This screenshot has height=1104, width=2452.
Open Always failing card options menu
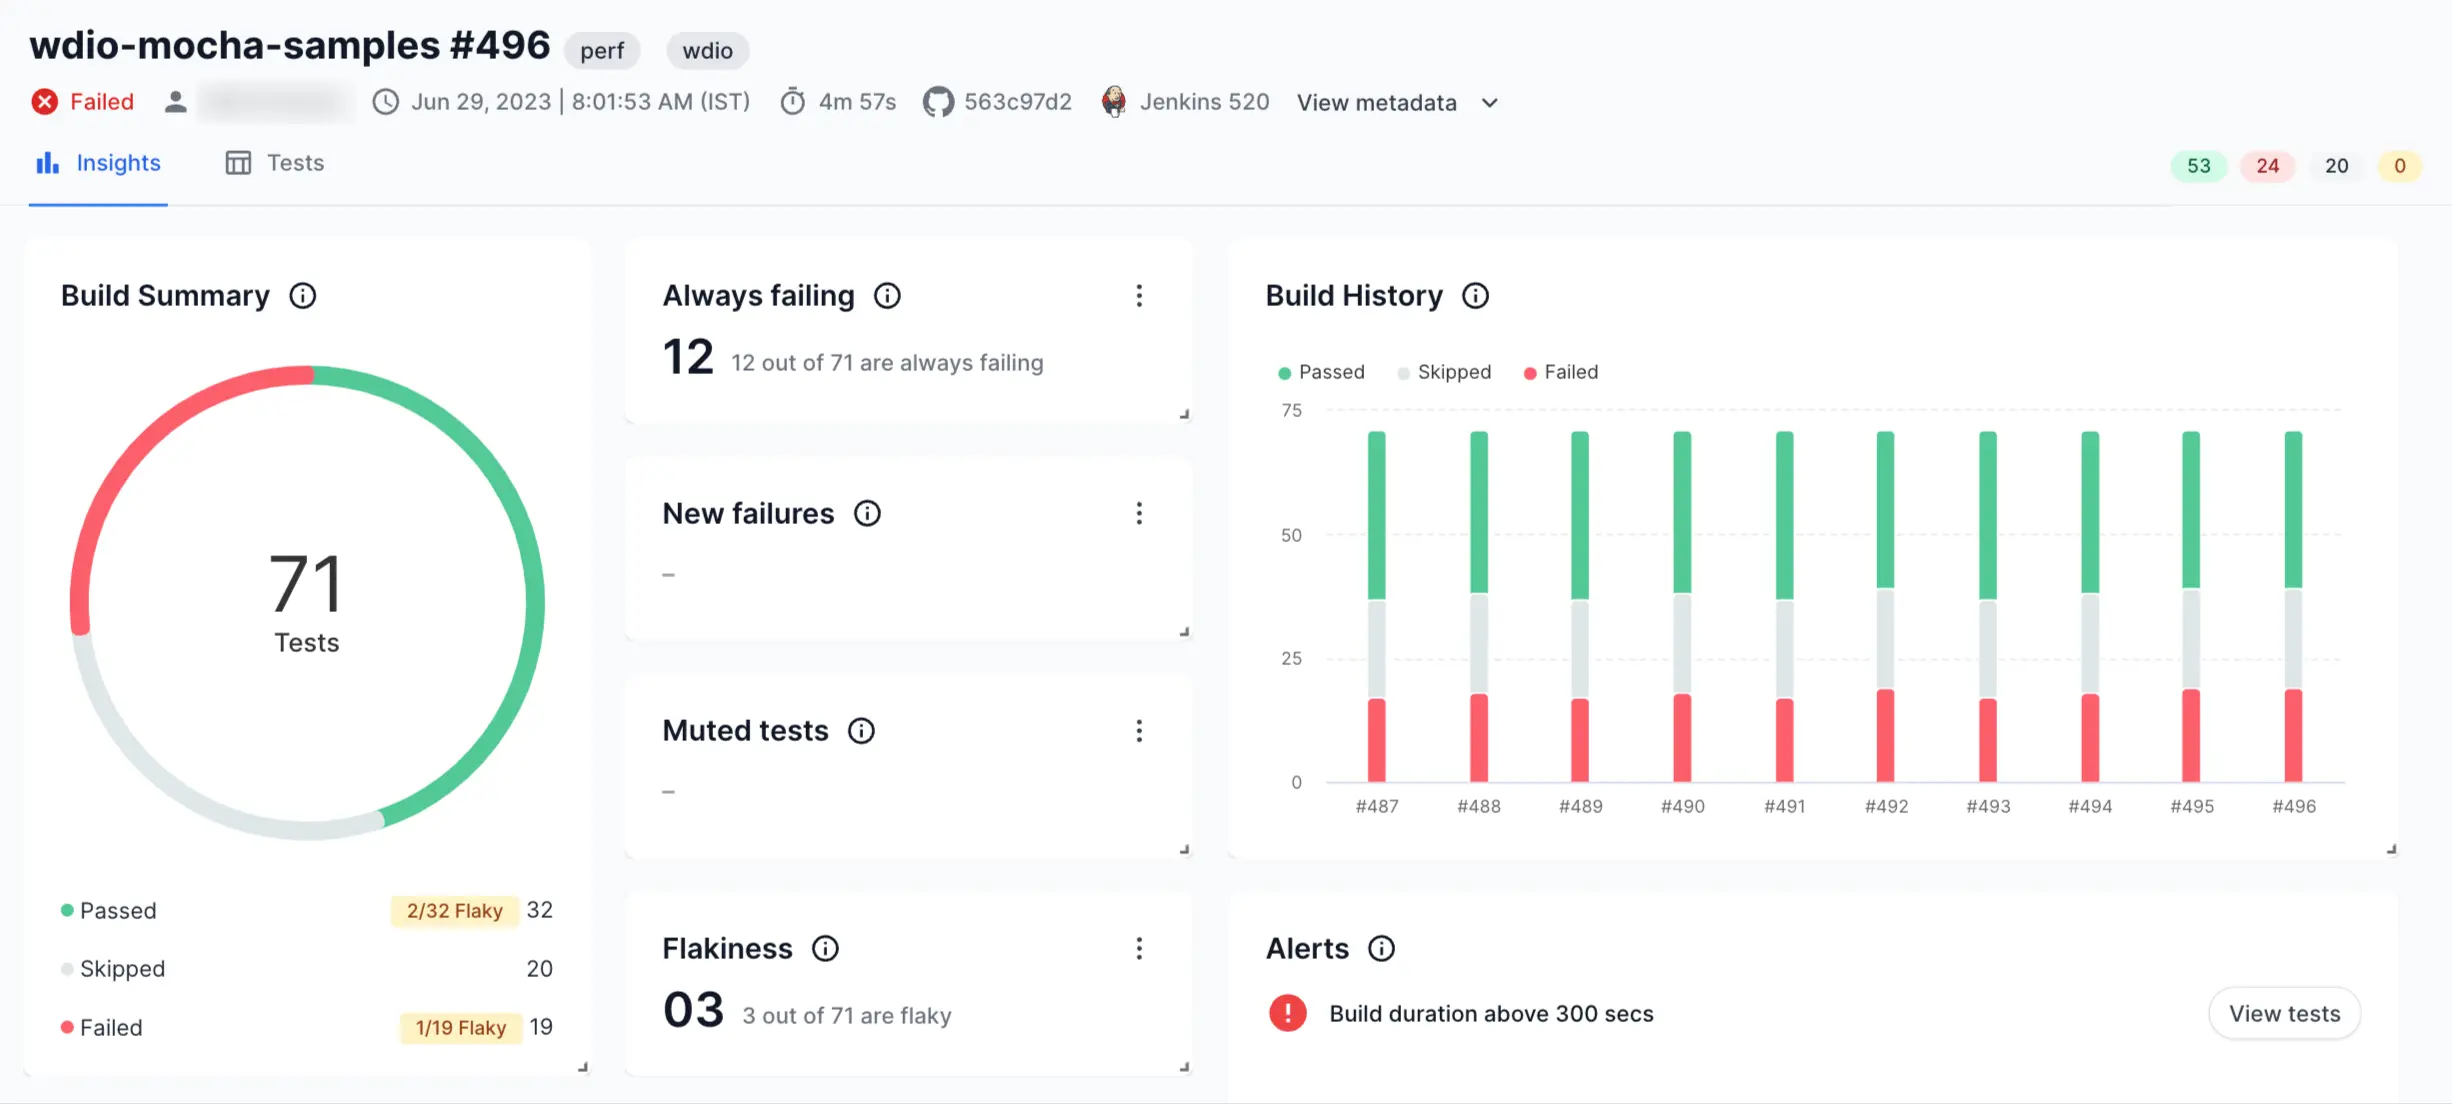point(1139,296)
